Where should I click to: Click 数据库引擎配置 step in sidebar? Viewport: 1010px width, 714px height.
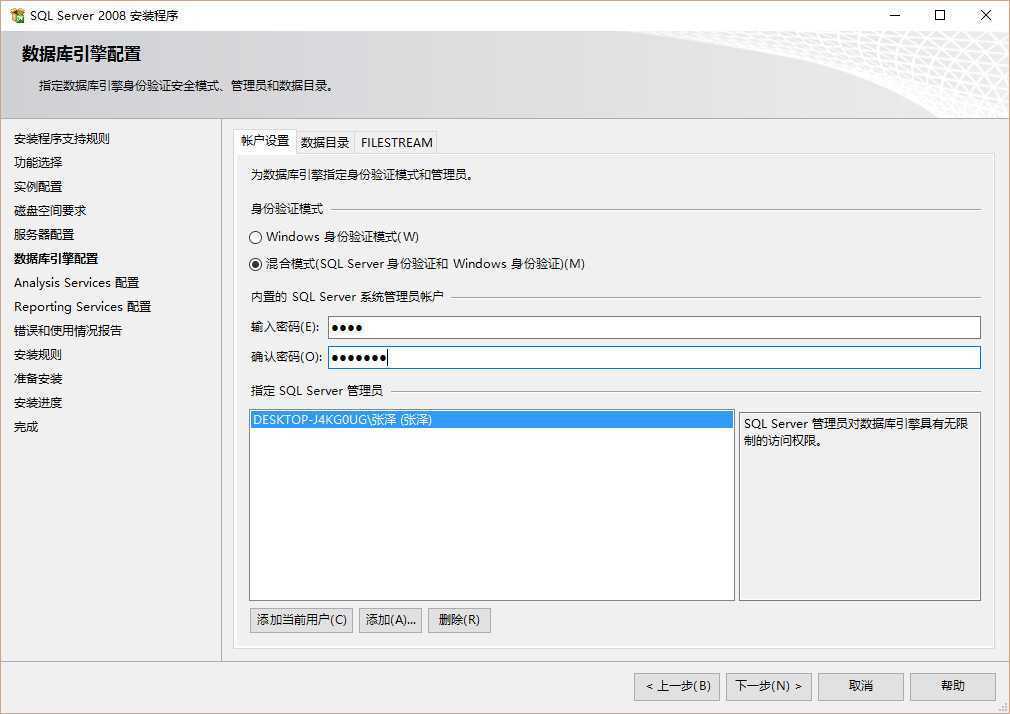(56, 258)
